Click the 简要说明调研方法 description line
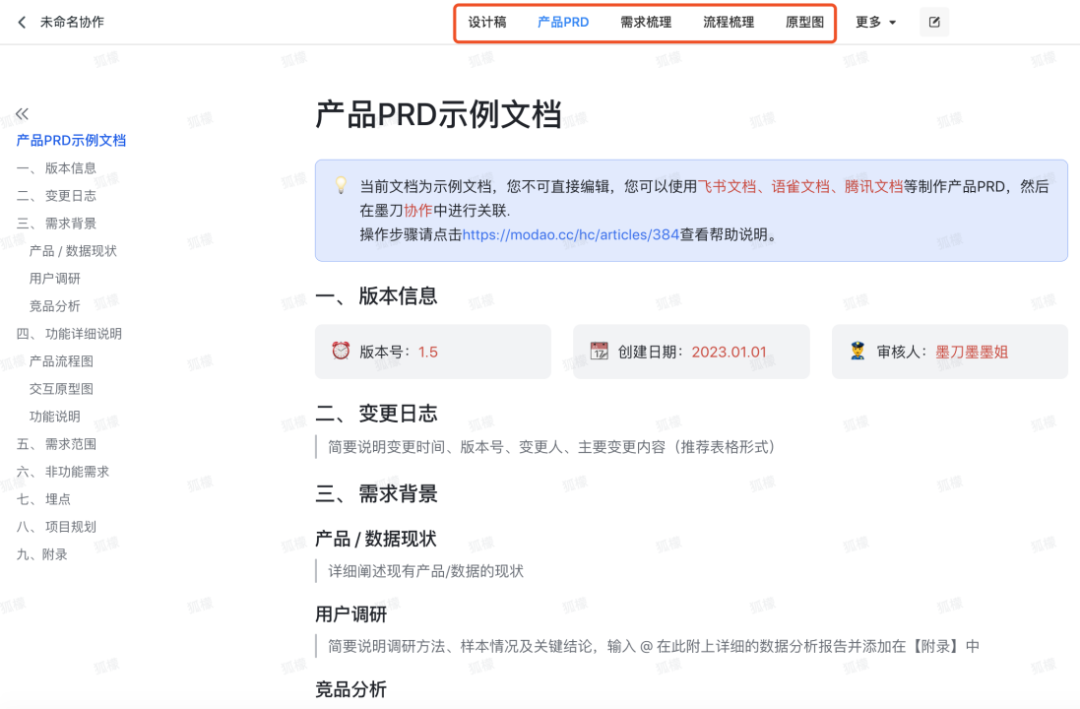This screenshot has height=709, width=1080. click(654, 646)
